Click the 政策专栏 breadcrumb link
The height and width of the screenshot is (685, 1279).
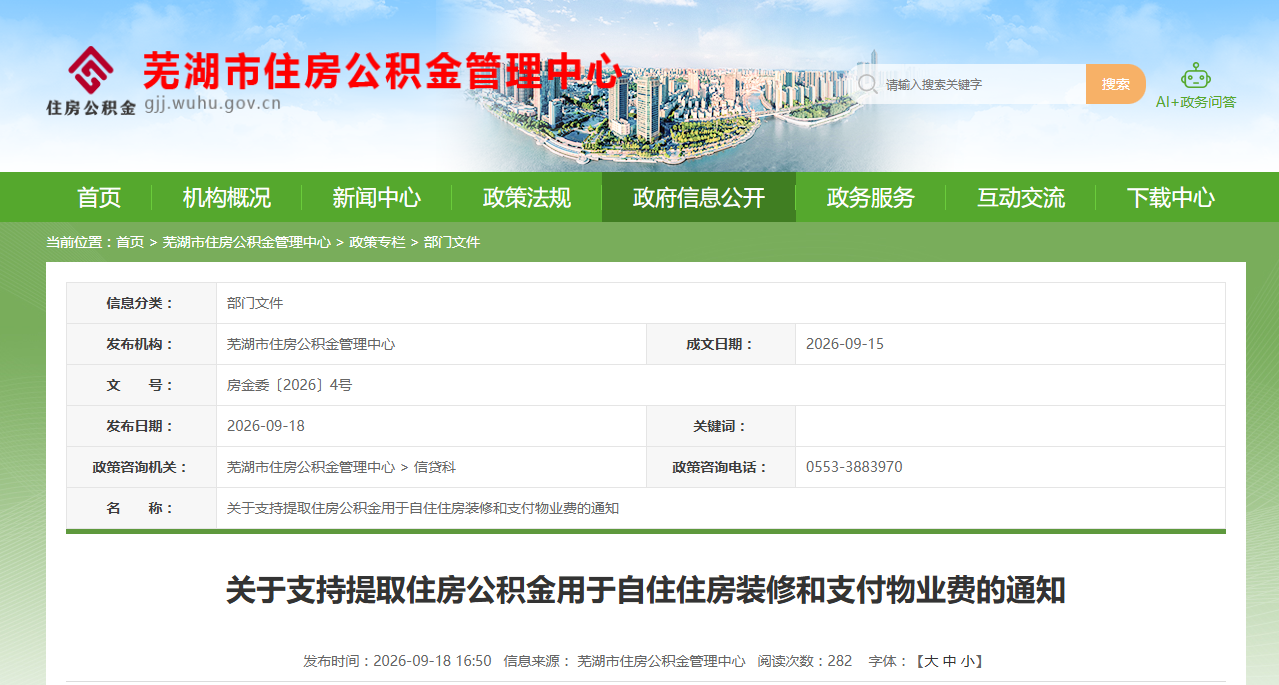(377, 242)
